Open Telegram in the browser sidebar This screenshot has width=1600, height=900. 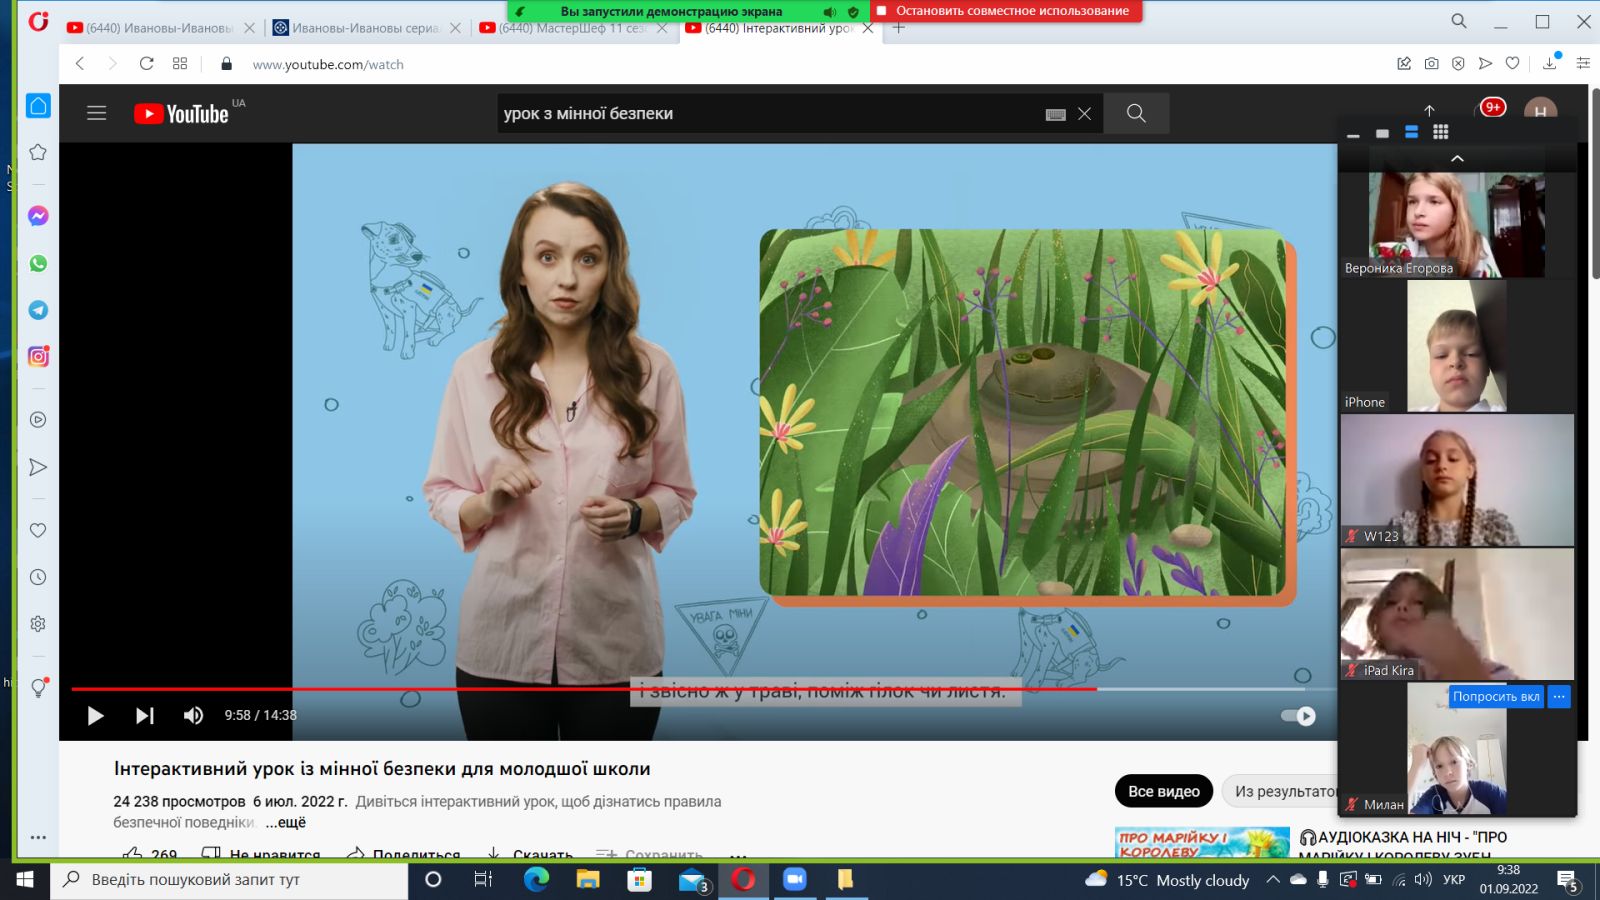point(38,310)
